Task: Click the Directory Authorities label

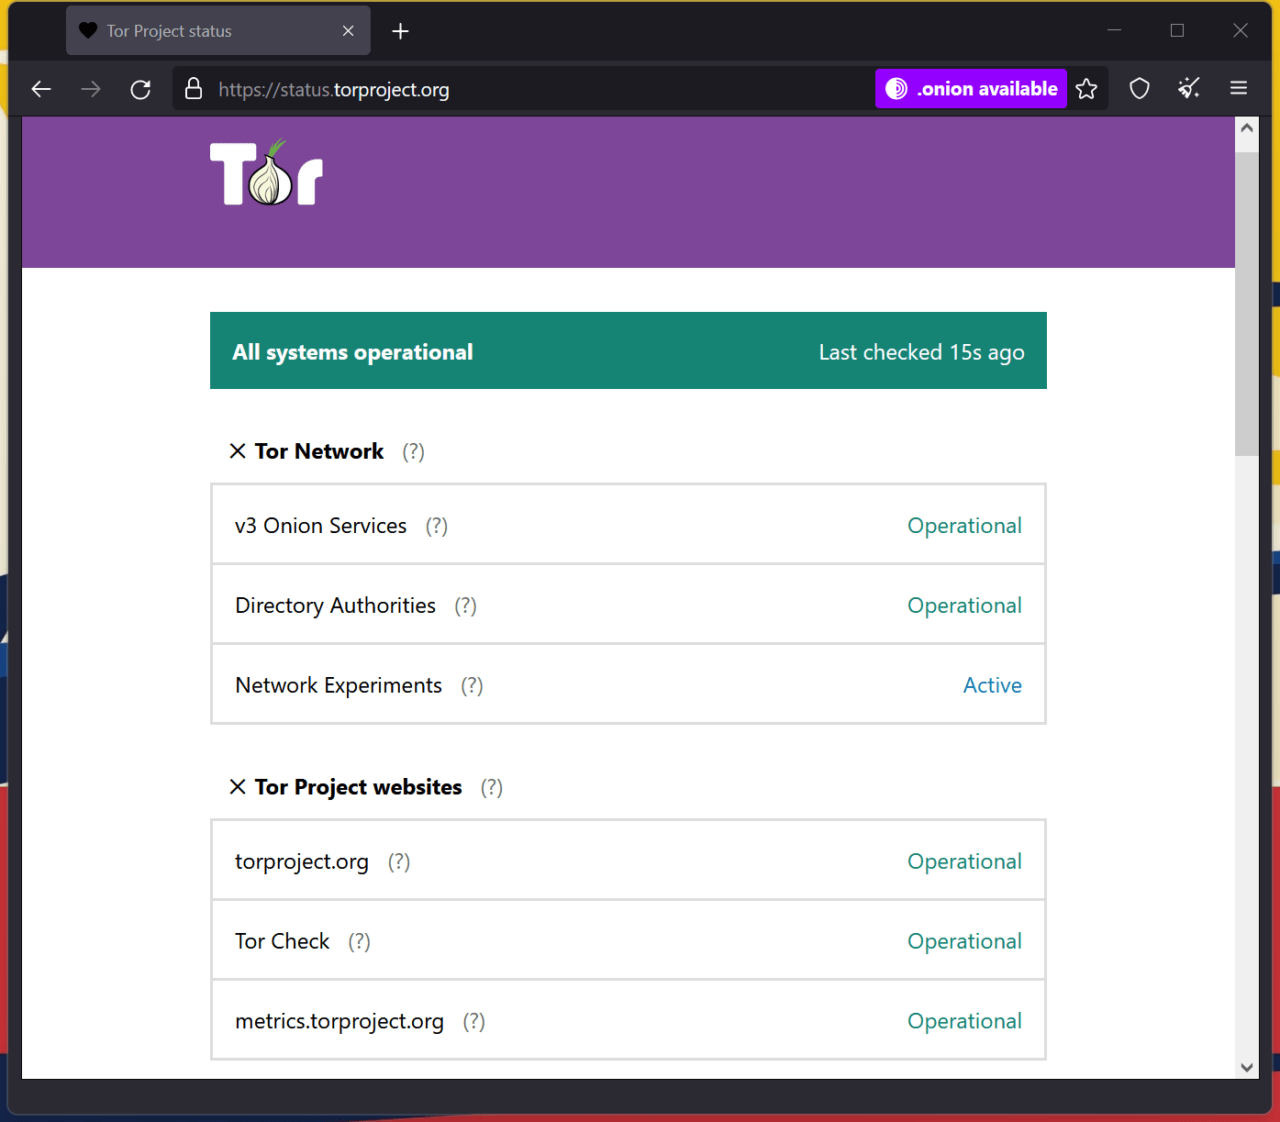Action: pyautogui.click(x=335, y=606)
